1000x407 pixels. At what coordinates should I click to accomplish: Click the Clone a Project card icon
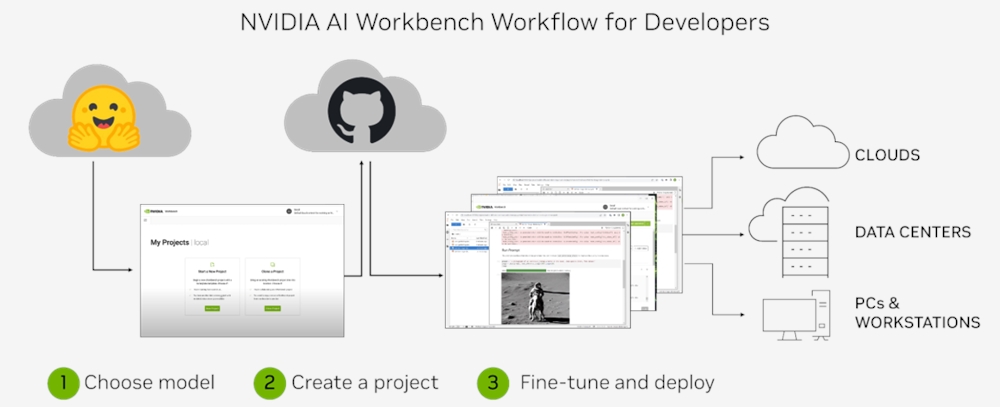pos(272,265)
